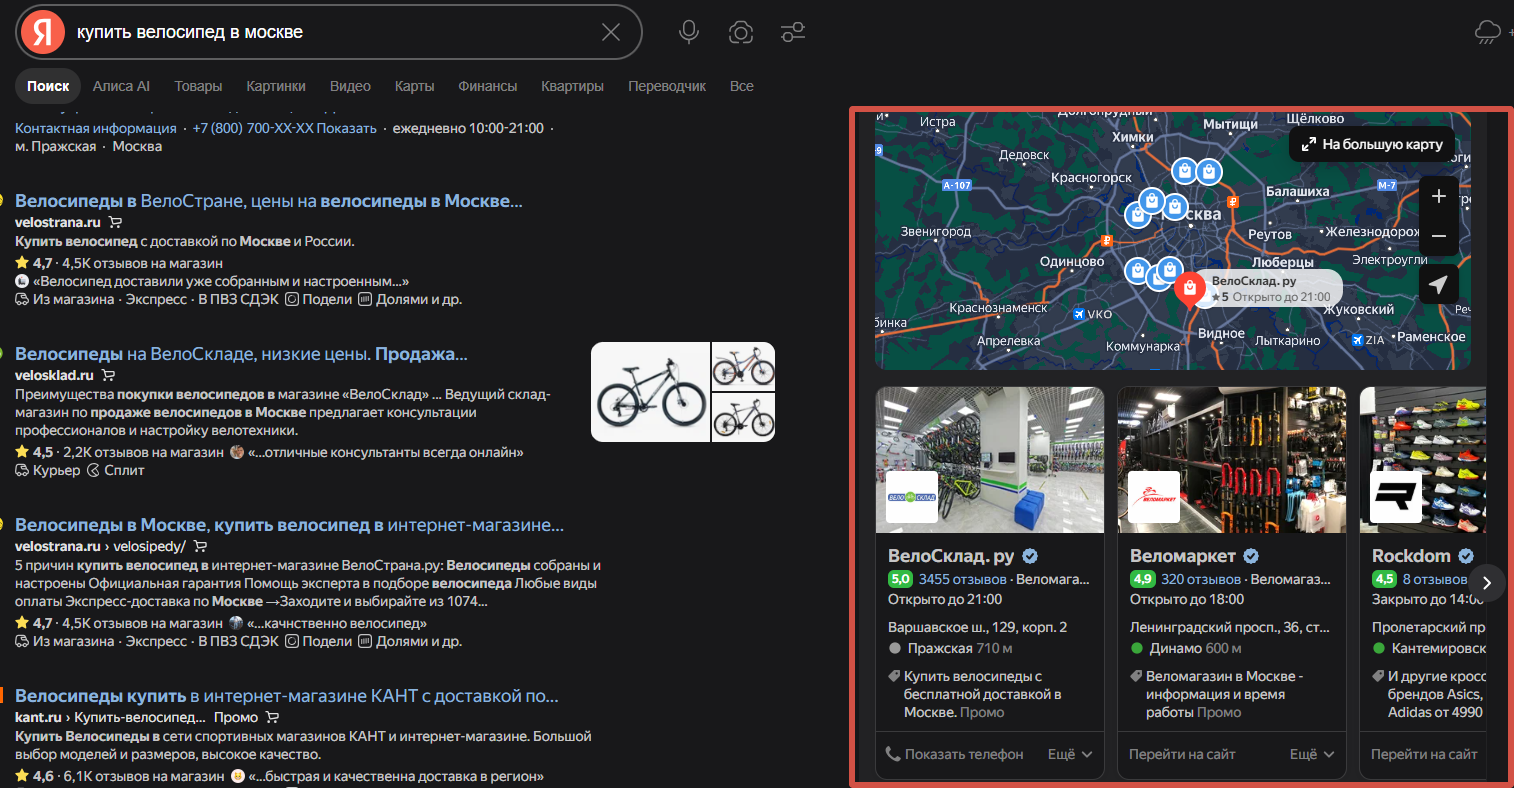
Task: Click the cart icon beside velosklad.ru
Action: coord(108,375)
